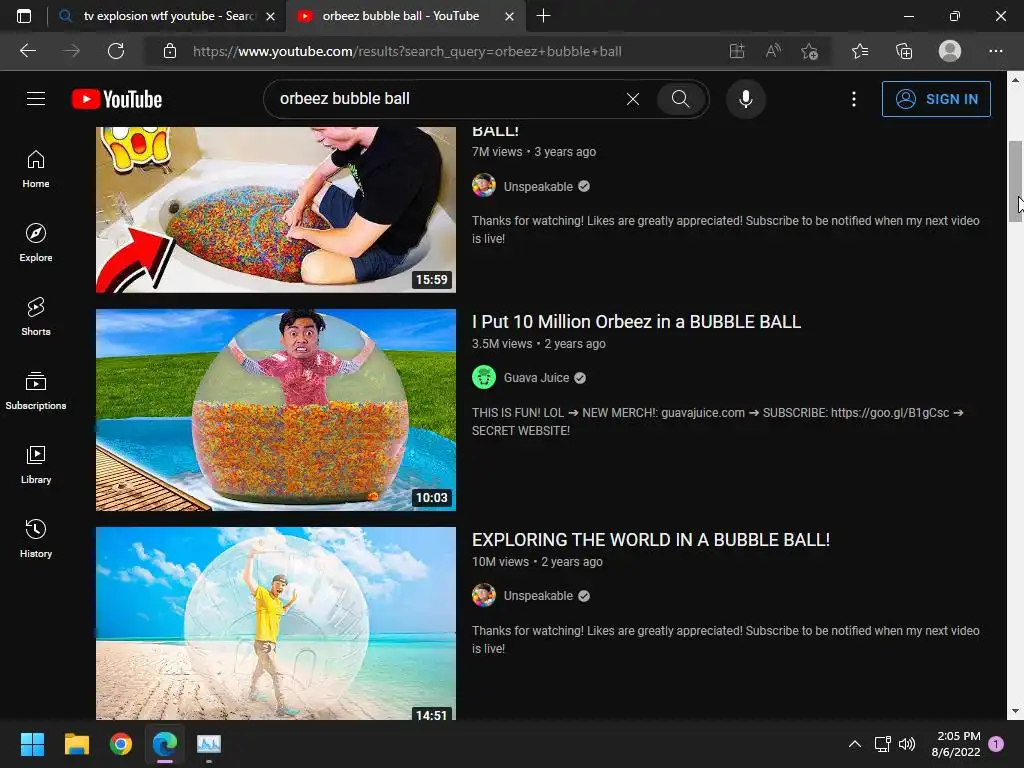
Task: Click the SIGN IN button
Action: [x=936, y=99]
